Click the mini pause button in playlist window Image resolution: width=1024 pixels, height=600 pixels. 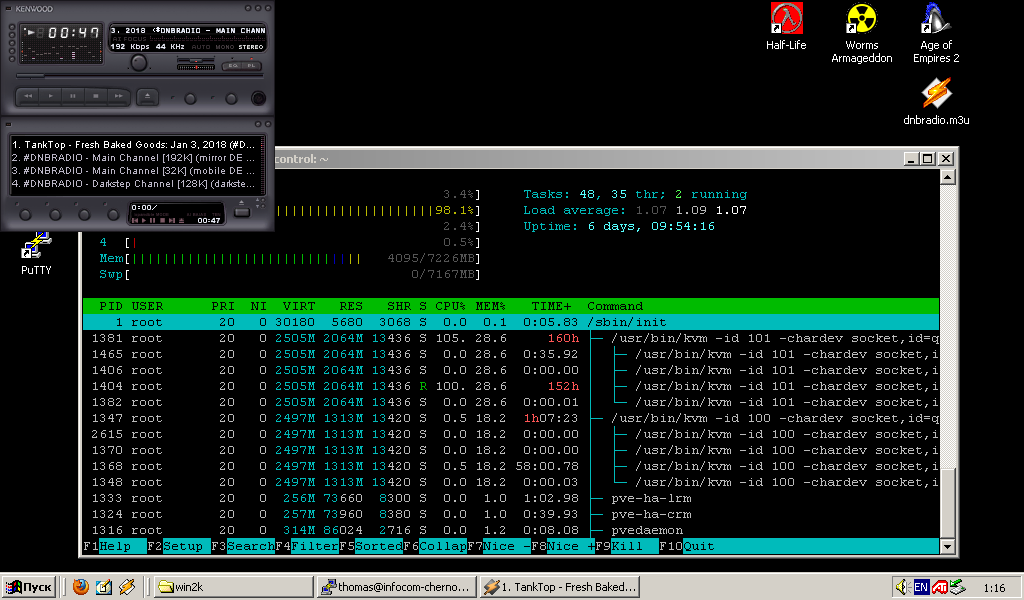click(153, 221)
